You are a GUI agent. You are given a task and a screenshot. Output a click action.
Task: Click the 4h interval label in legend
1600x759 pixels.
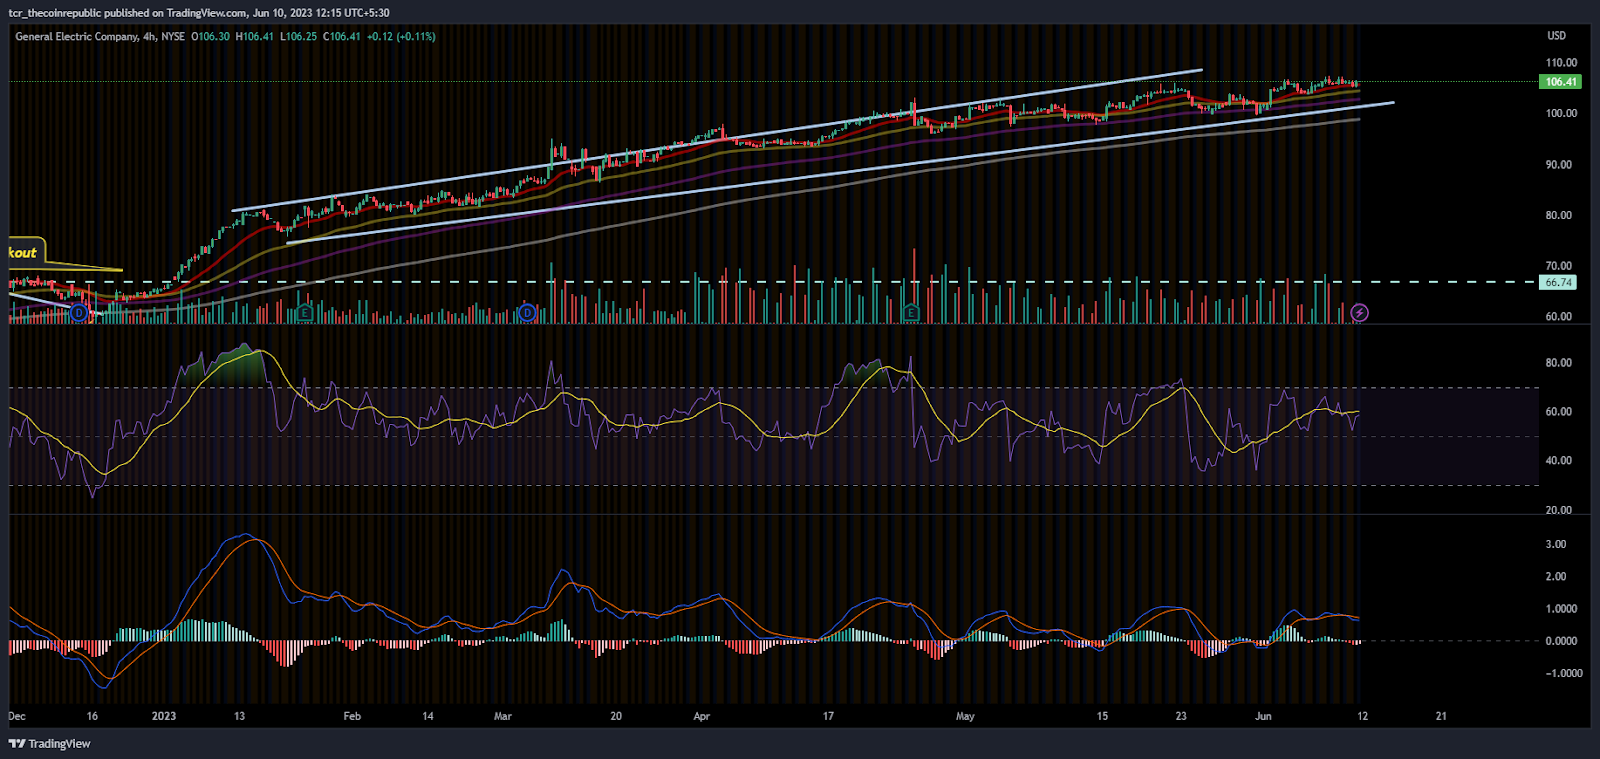pos(149,36)
